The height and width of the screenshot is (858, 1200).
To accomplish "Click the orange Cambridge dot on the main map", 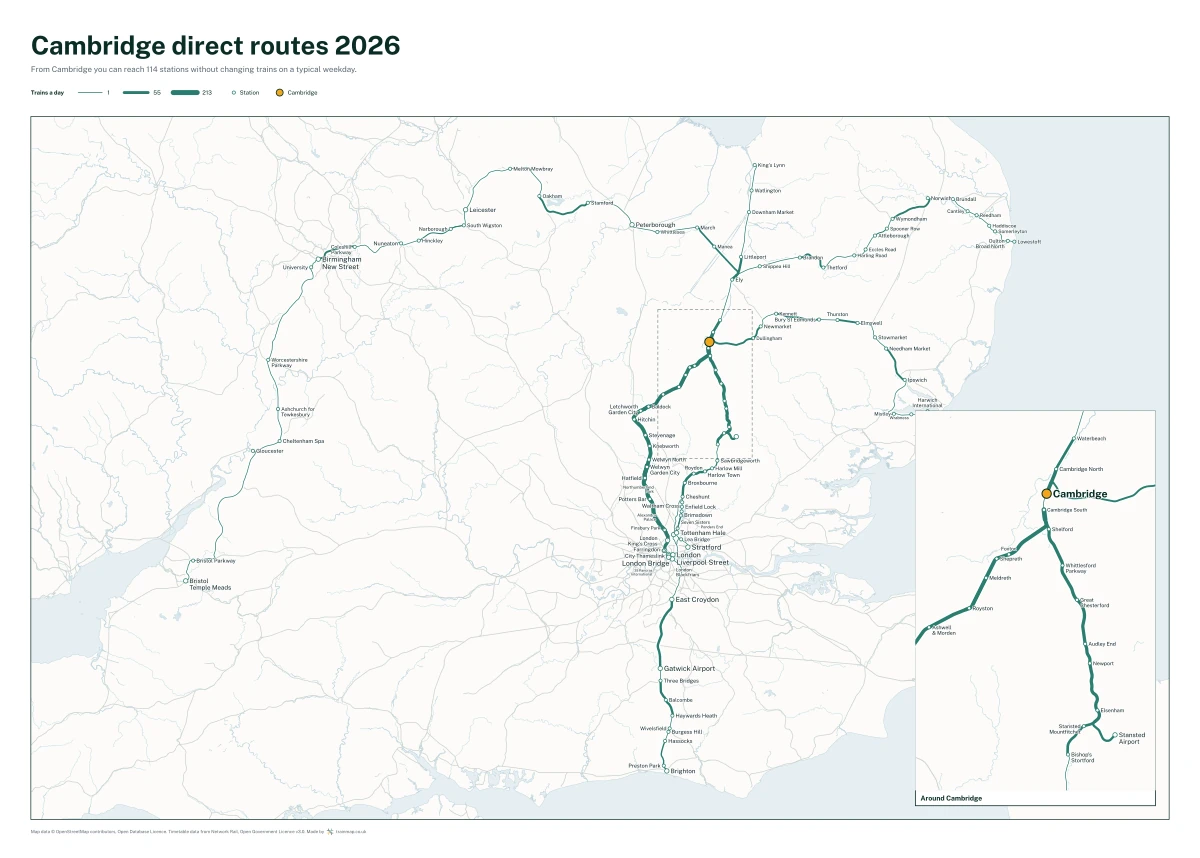I will pyautogui.click(x=709, y=342).
